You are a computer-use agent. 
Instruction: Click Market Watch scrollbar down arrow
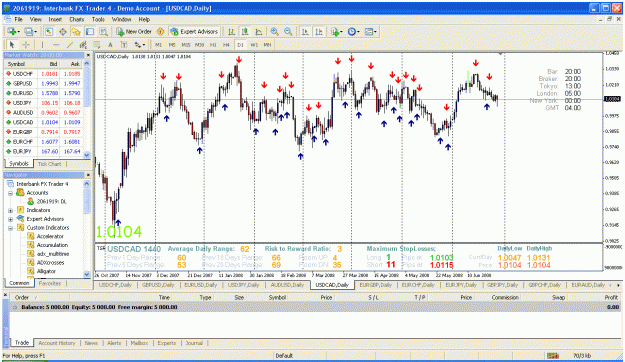[x=87, y=155]
